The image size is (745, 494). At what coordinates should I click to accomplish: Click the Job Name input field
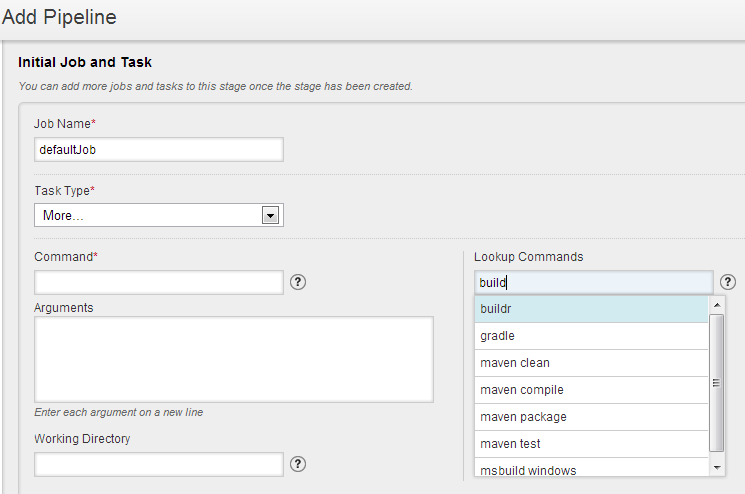pyautogui.click(x=158, y=149)
